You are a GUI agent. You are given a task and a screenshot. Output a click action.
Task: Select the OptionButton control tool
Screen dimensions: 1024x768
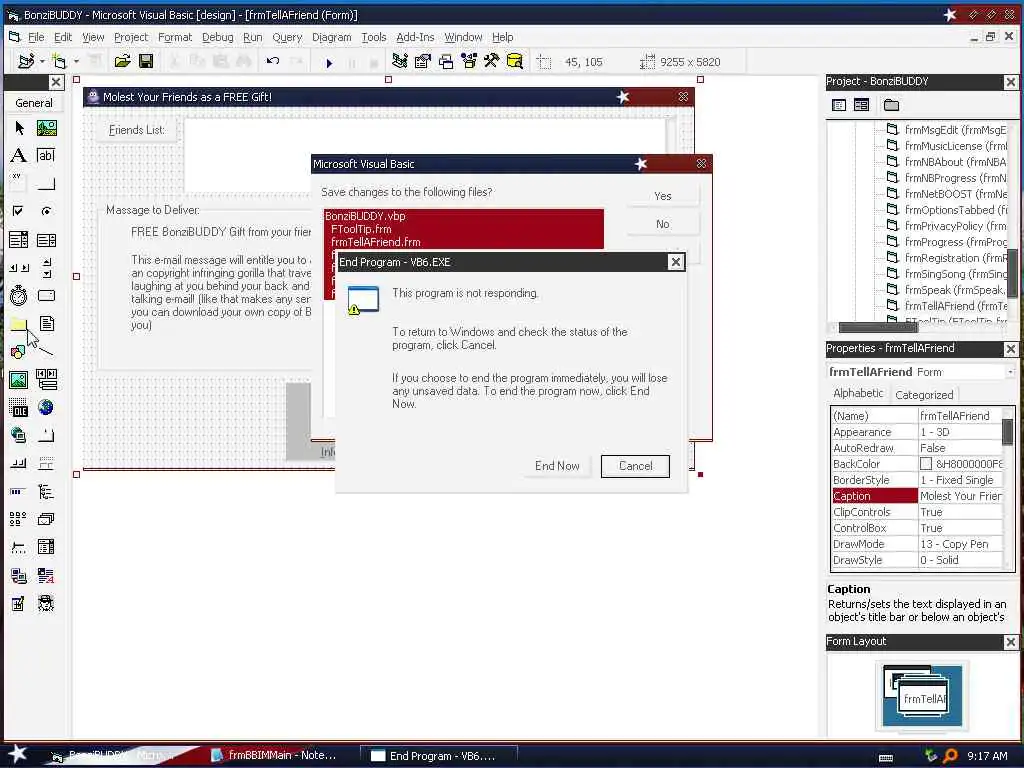(x=46, y=211)
